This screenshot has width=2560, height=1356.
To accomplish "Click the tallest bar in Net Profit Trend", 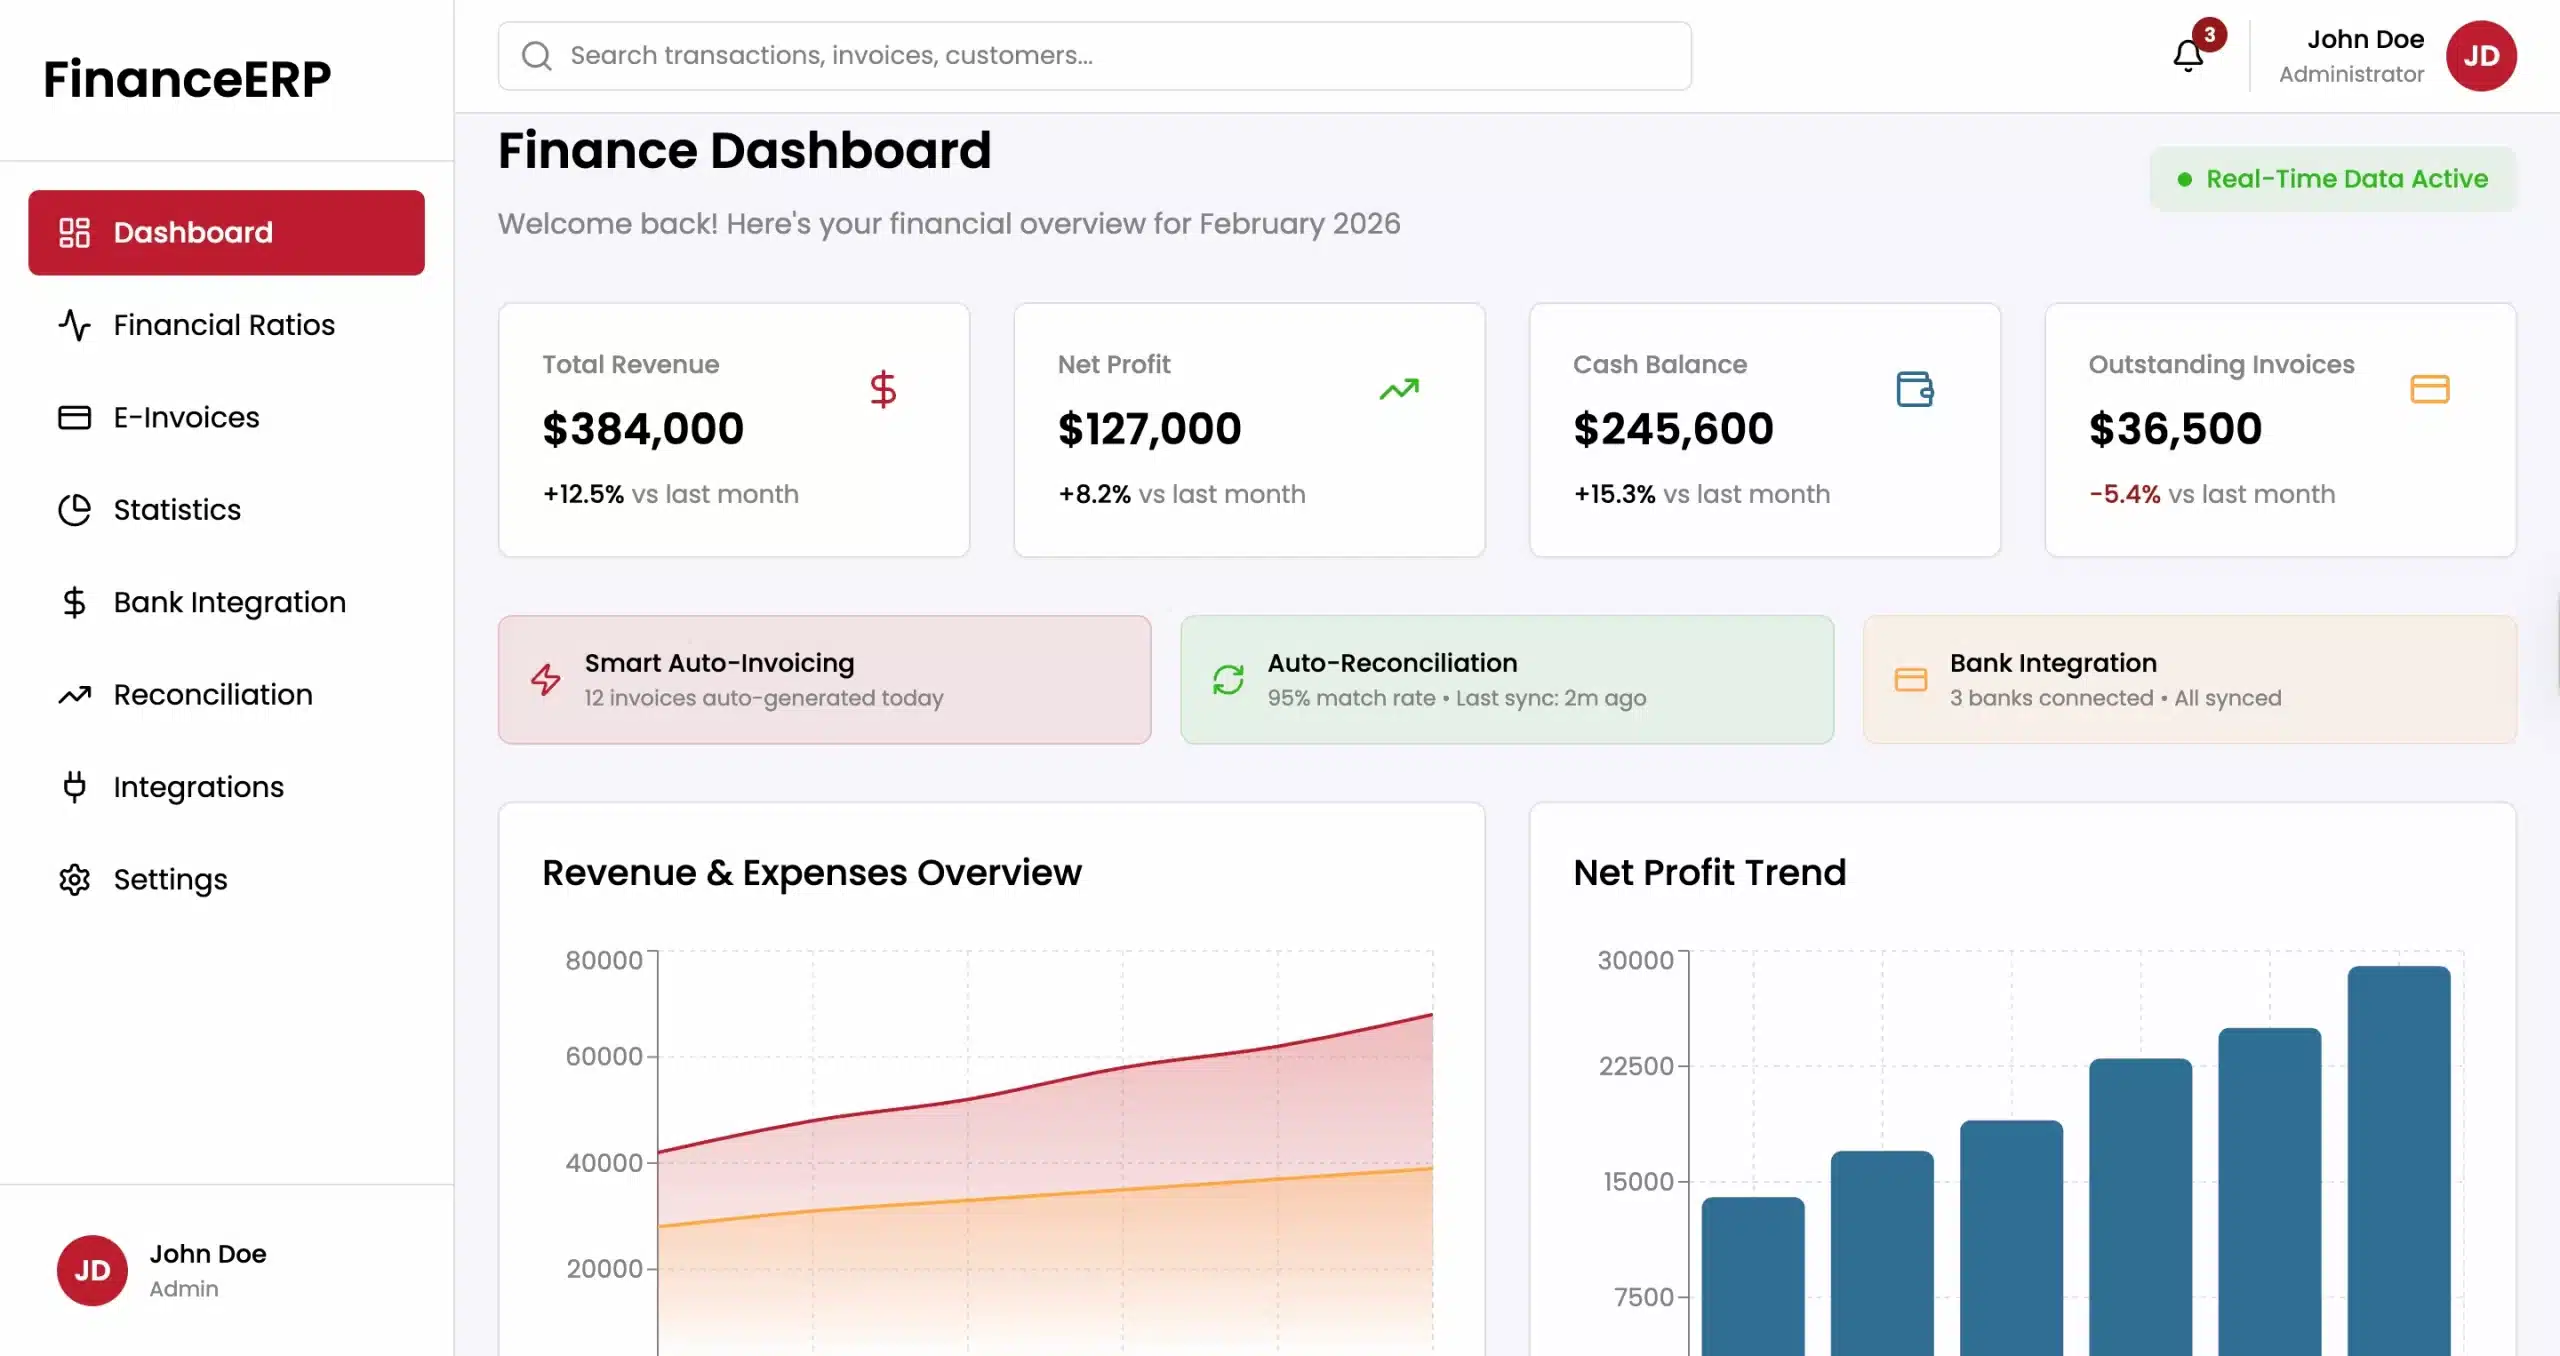I will 2398,1160.
